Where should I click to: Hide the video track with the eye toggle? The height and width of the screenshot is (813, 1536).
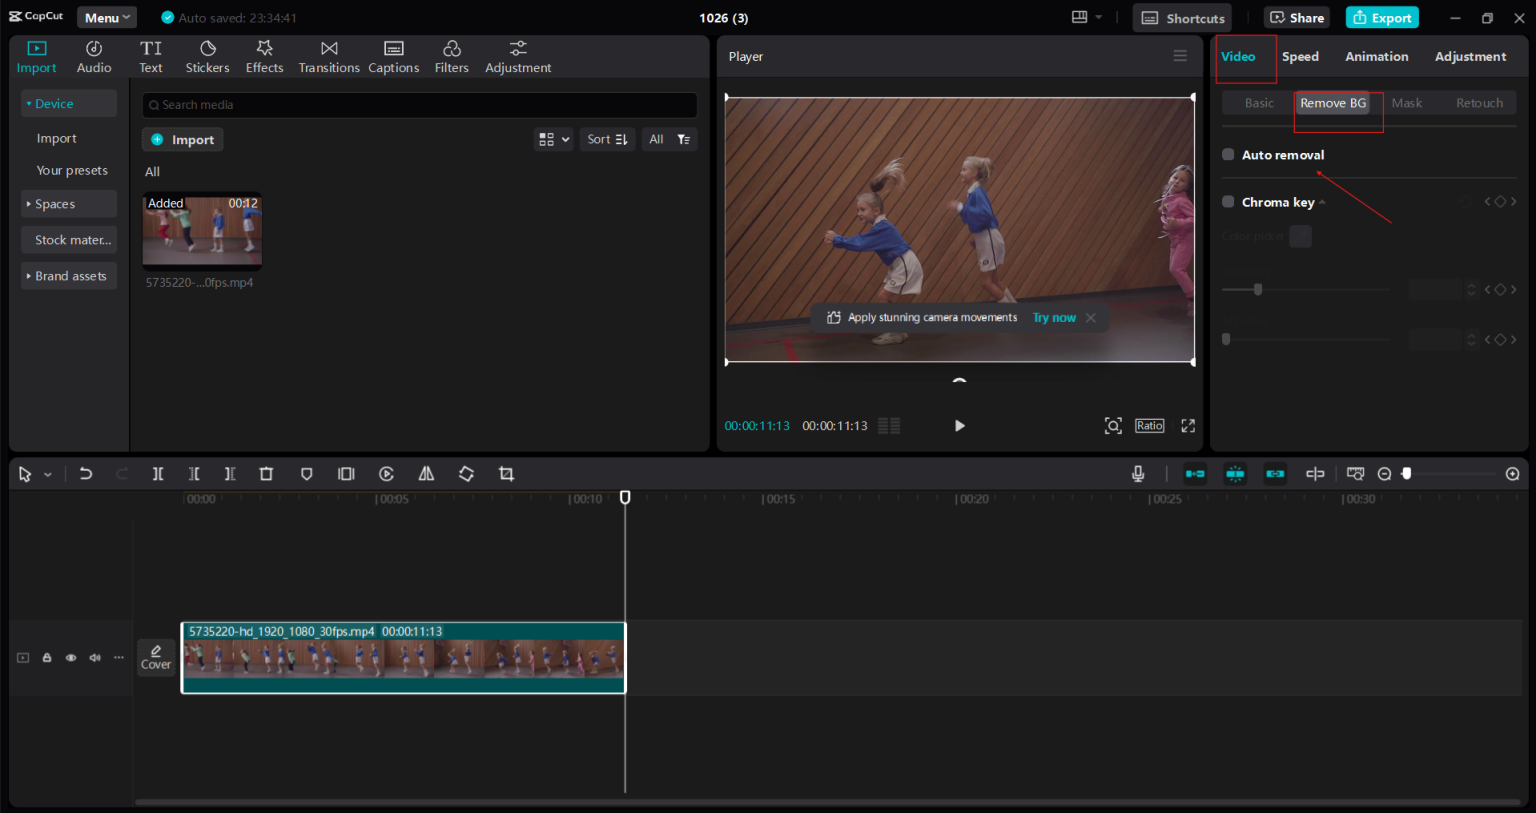click(x=70, y=657)
